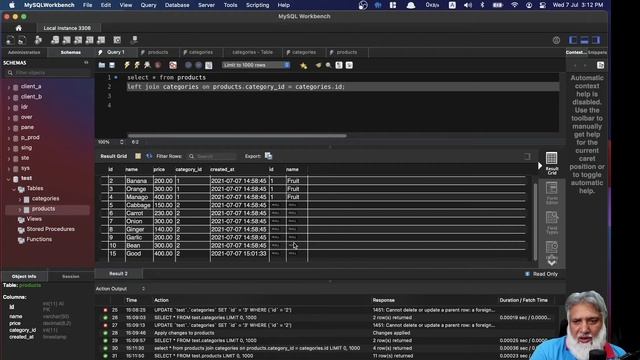Click the schema filter objects field

pyautogui.click(x=48, y=73)
